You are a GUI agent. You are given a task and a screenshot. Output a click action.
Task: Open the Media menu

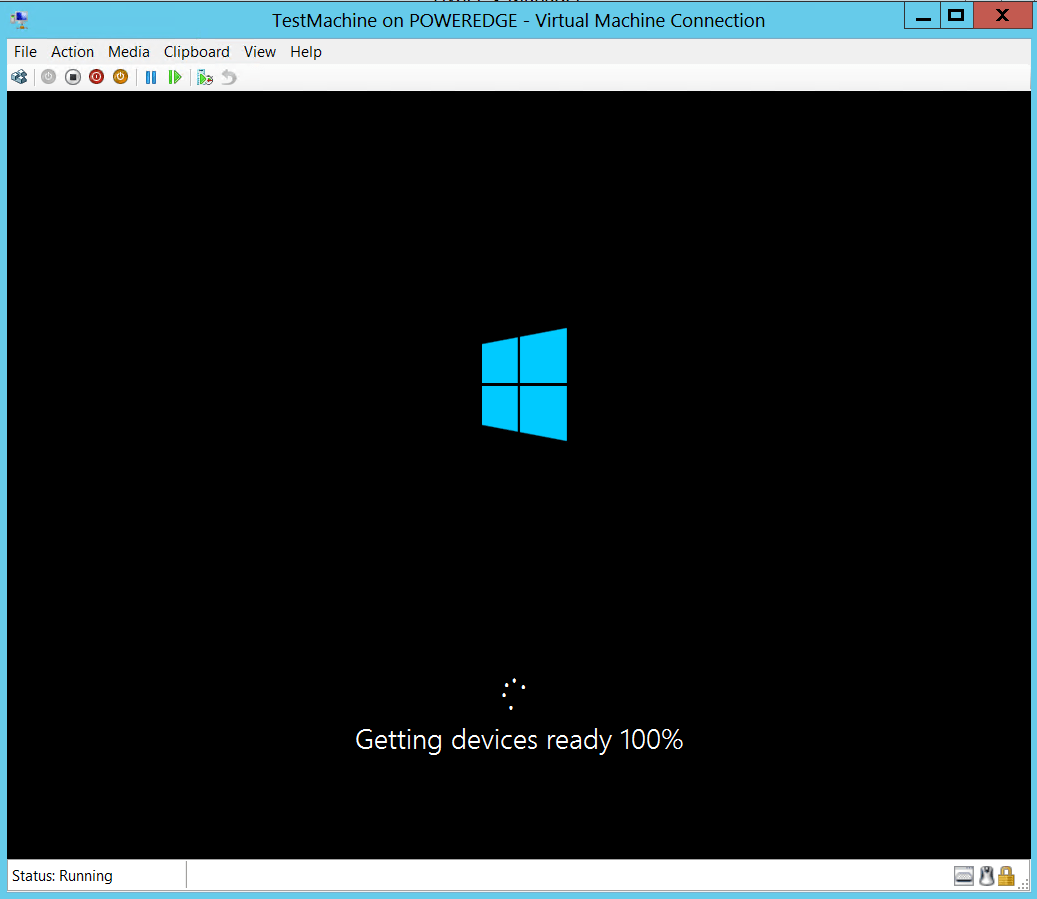tap(129, 52)
